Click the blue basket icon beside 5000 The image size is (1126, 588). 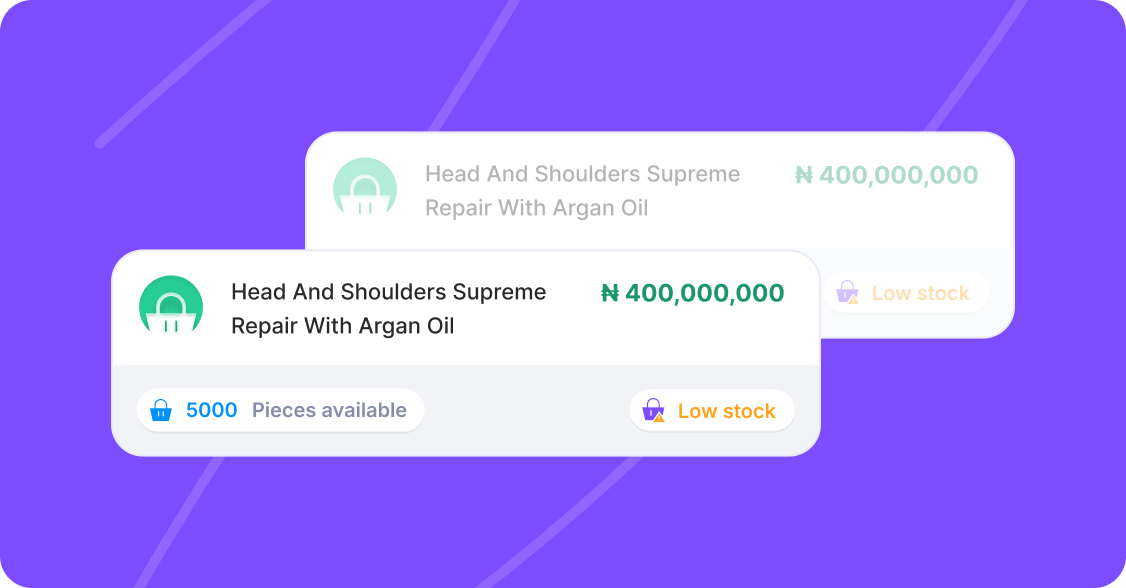[161, 410]
